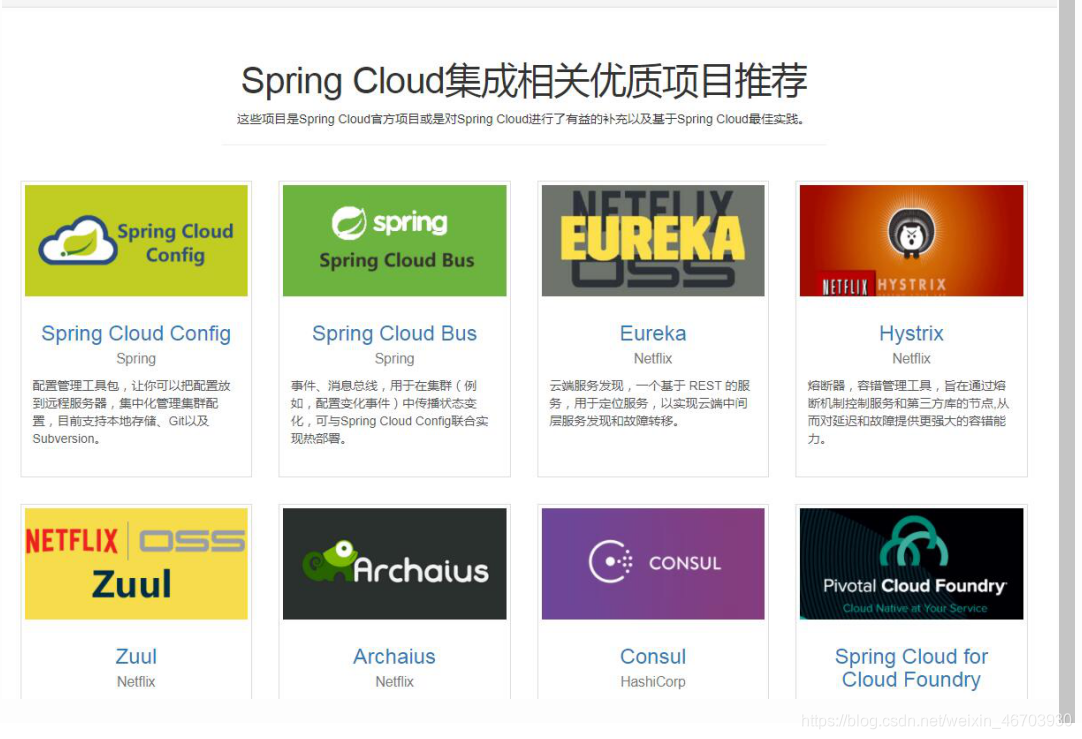
Task: Go to the Consul project link
Action: click(653, 656)
